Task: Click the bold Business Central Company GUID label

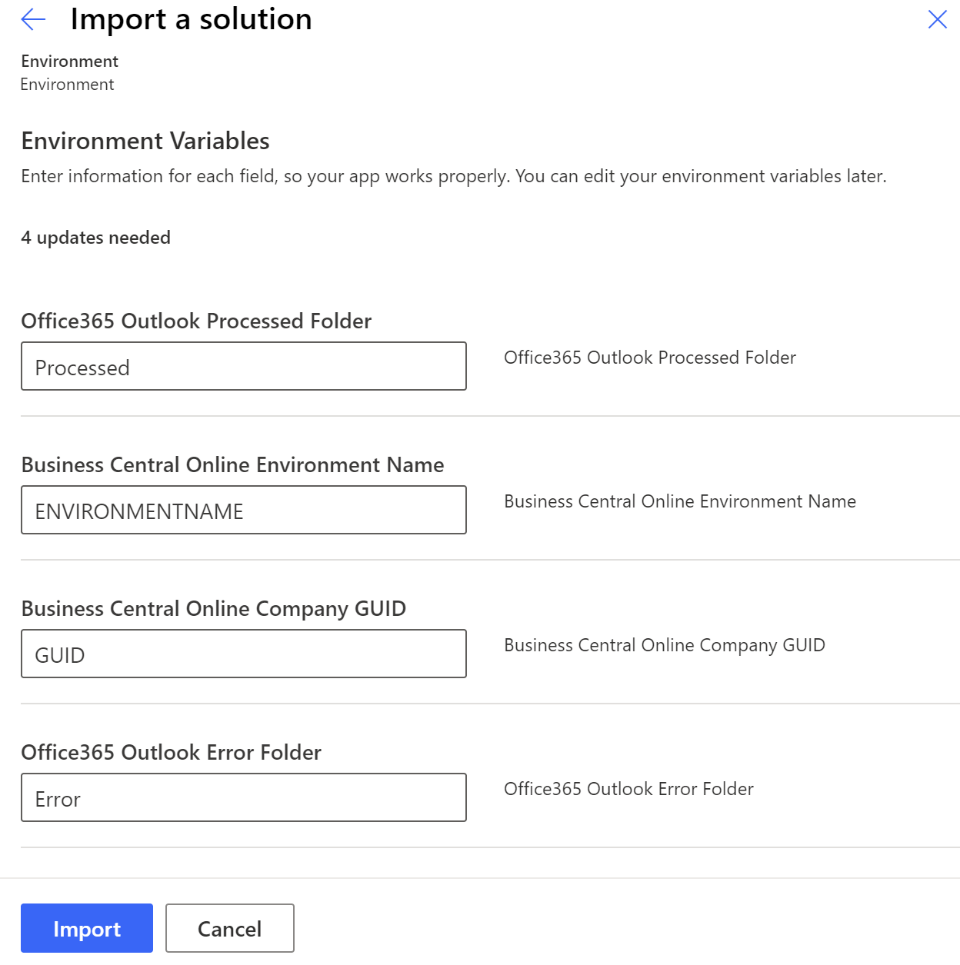Action: click(213, 609)
